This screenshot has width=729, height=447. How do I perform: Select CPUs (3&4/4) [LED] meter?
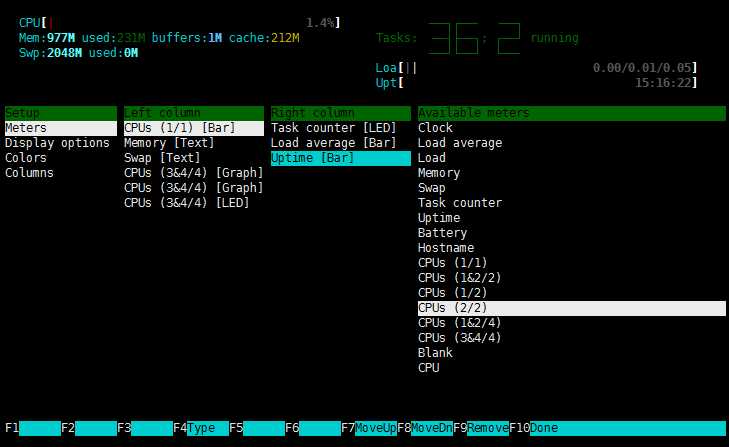click(186, 203)
